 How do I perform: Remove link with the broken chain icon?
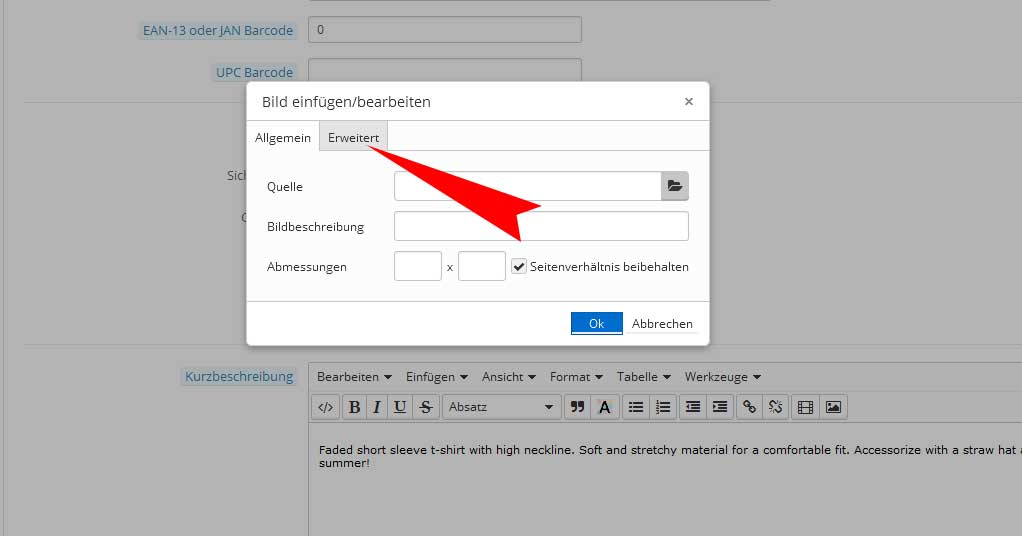[x=776, y=408]
